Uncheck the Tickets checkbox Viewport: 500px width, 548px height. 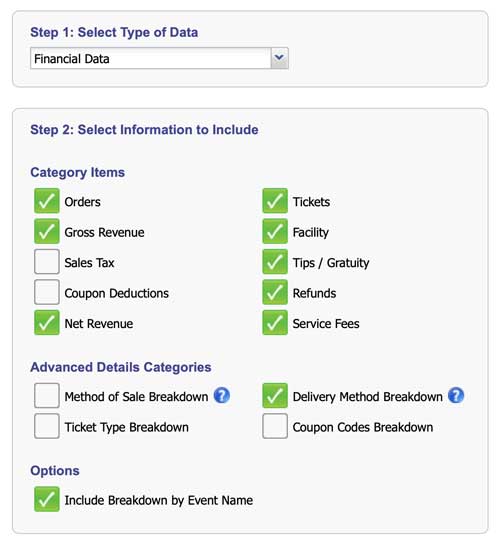click(275, 201)
